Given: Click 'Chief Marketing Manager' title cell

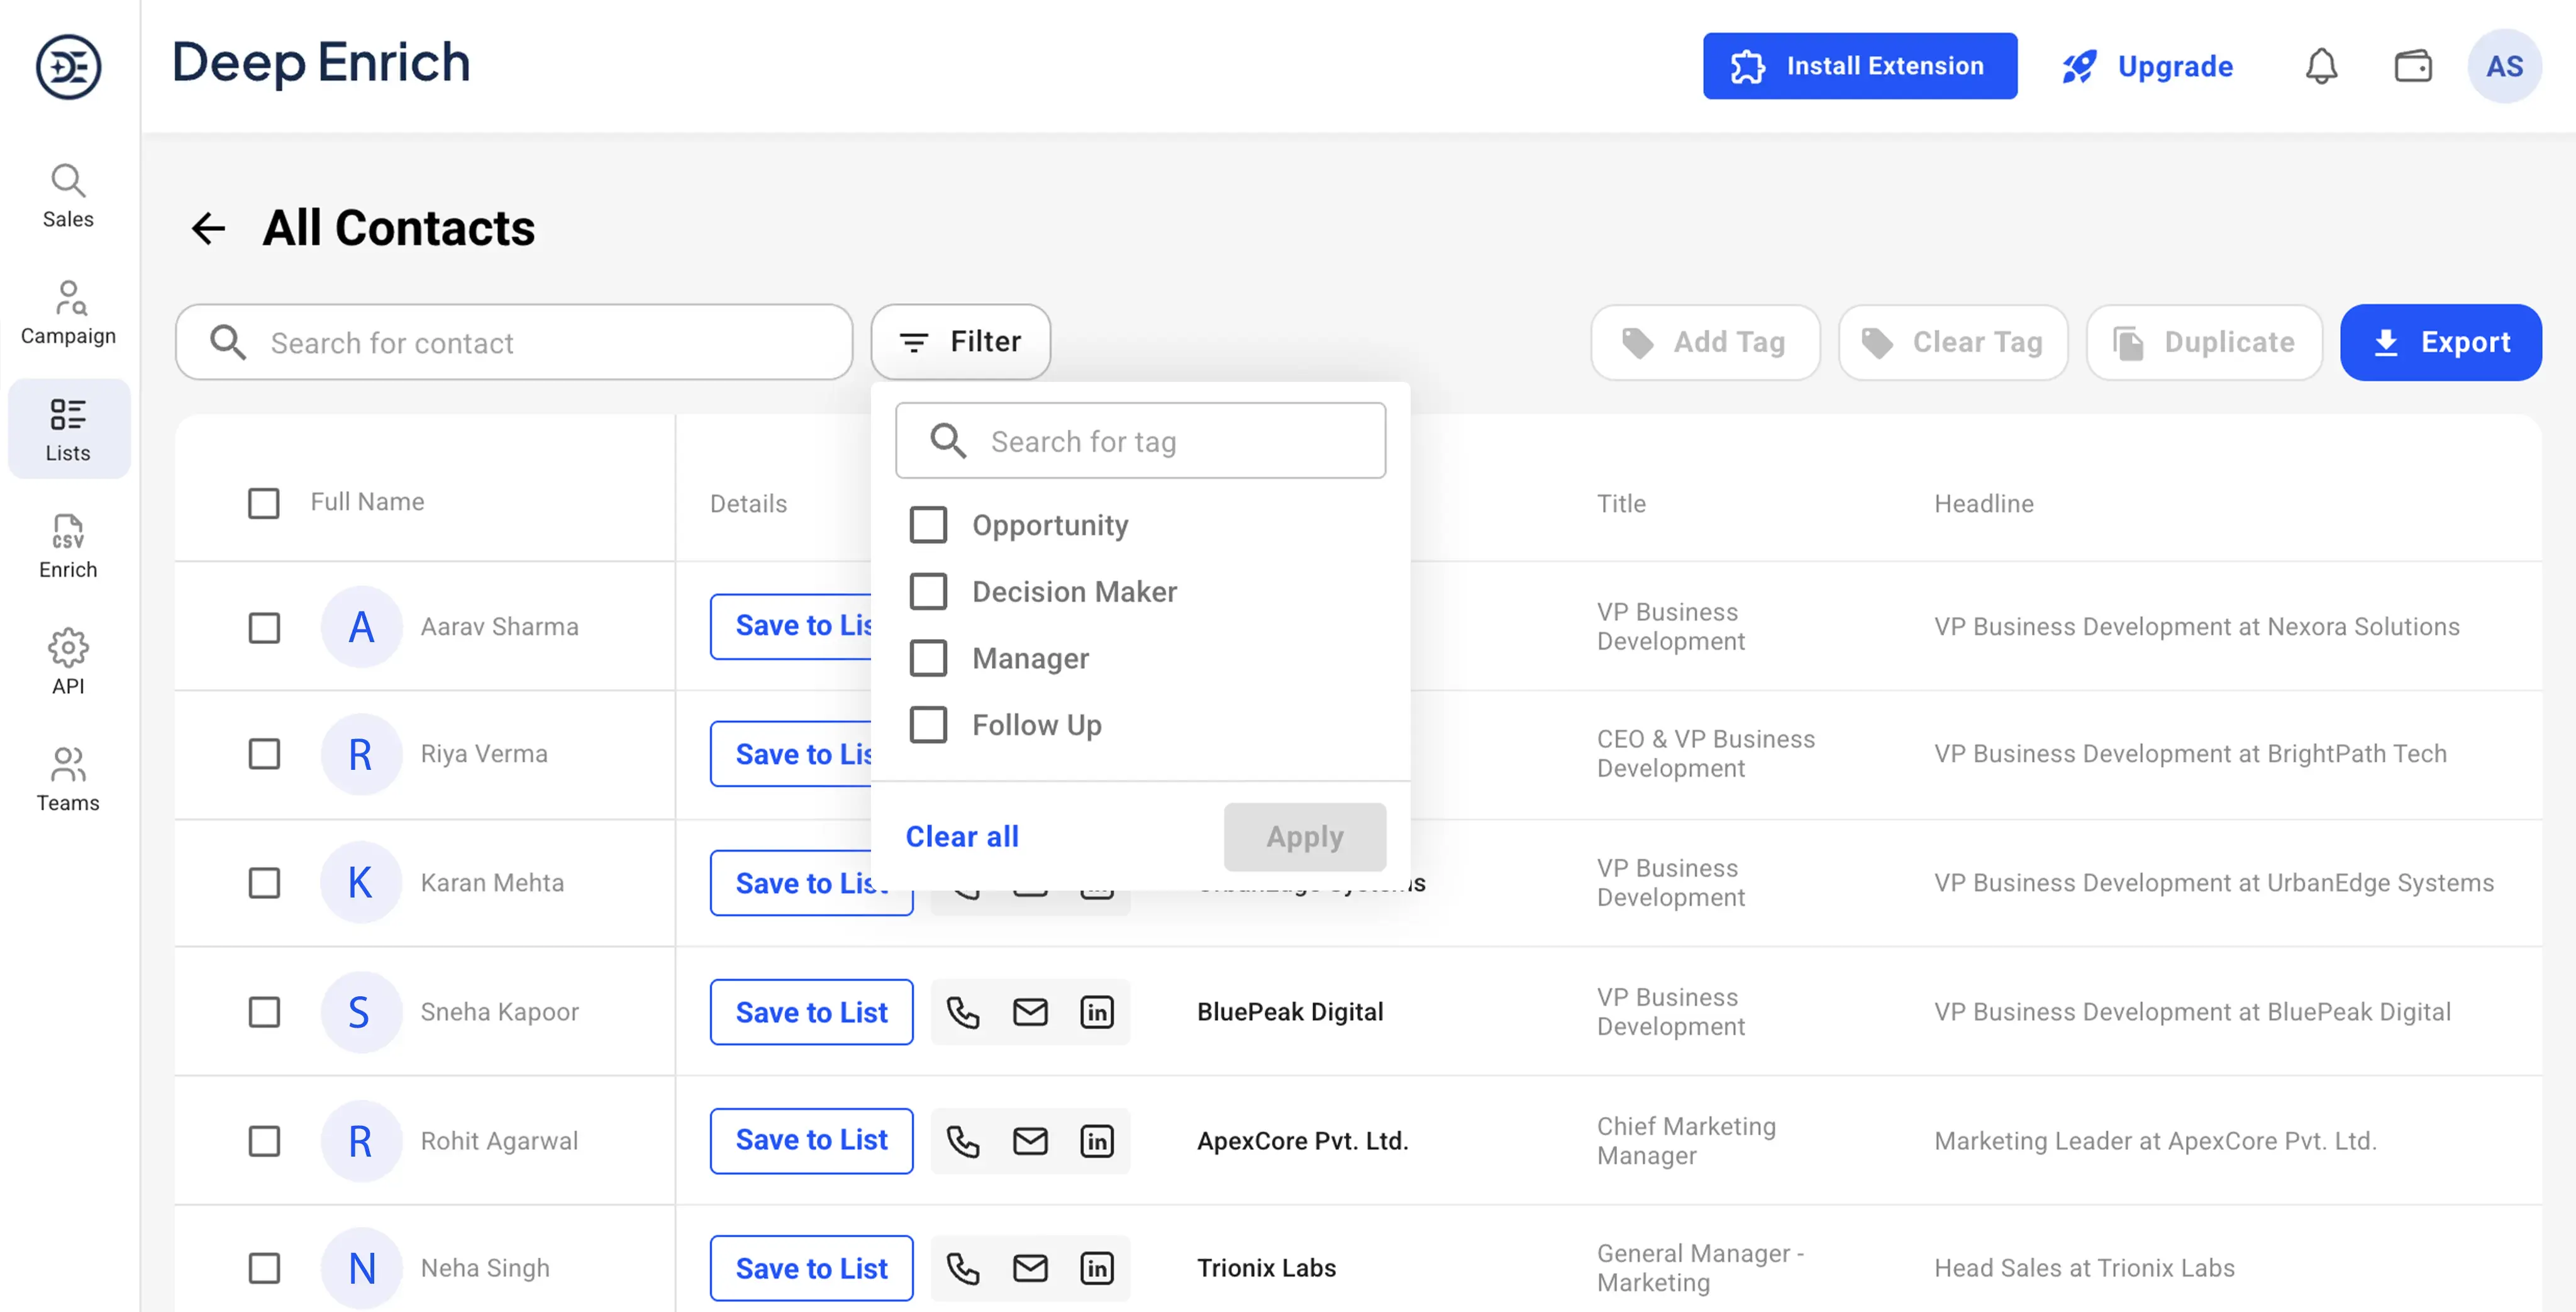Looking at the screenshot, I should (x=1686, y=1141).
